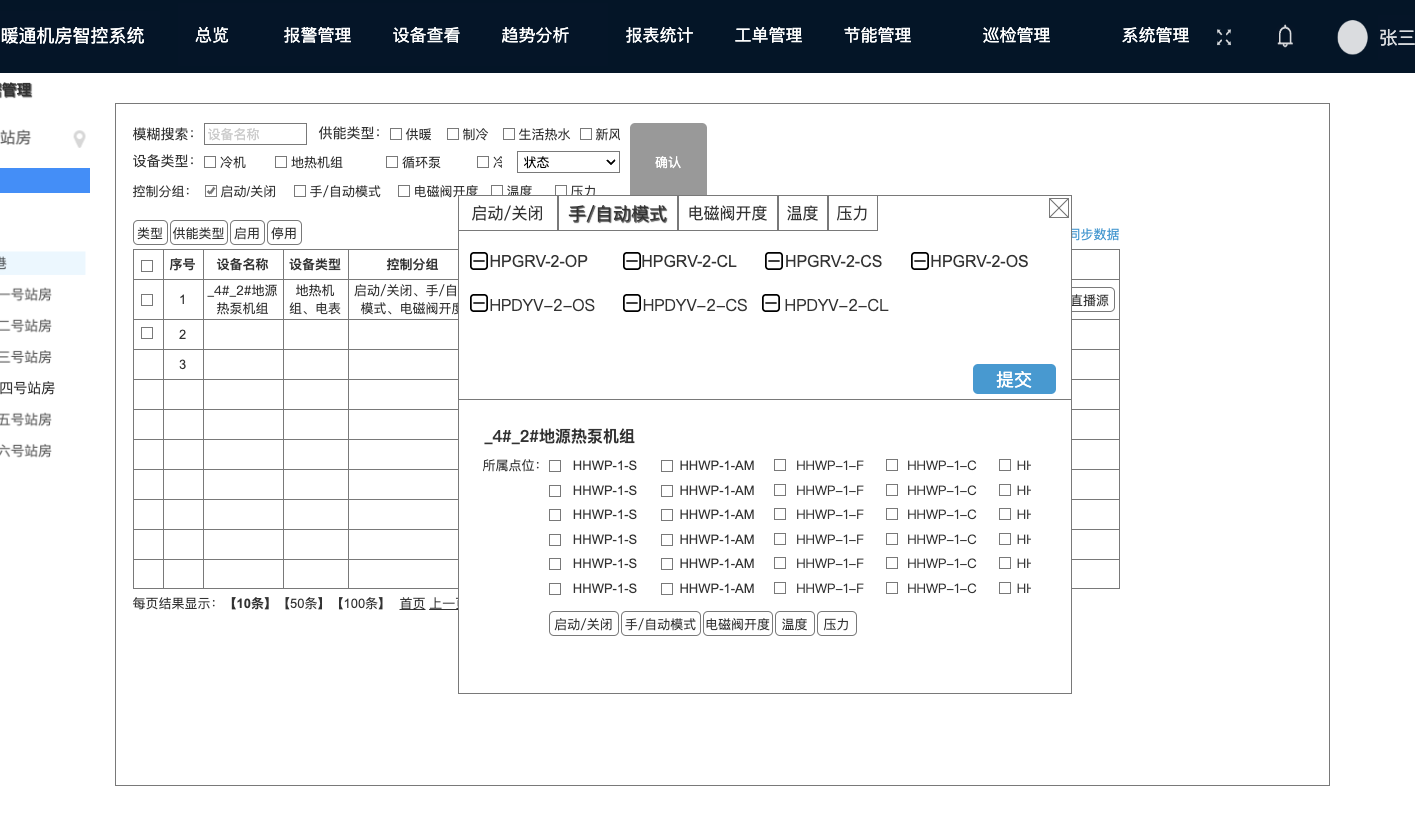Navigate to 巡检管理
The image size is (1415, 830).
[x=1016, y=36]
